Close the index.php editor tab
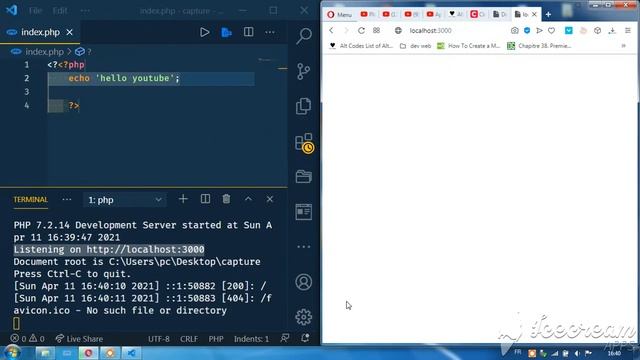 coord(70,32)
